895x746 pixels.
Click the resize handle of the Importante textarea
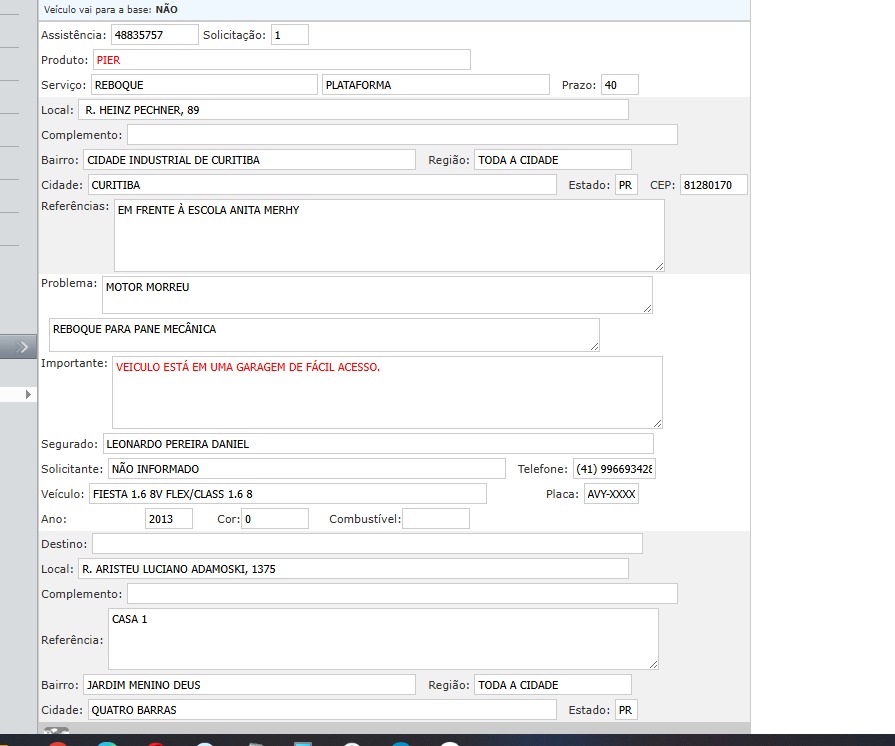coord(656,423)
